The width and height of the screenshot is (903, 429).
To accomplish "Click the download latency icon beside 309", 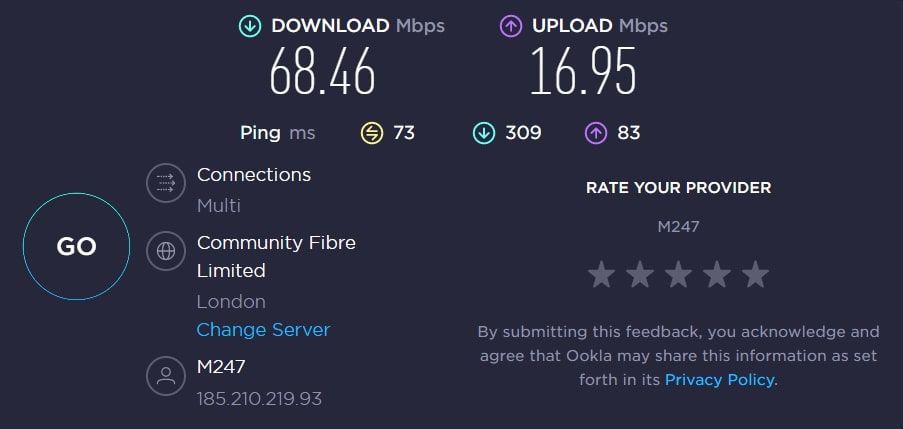I will click(483, 132).
